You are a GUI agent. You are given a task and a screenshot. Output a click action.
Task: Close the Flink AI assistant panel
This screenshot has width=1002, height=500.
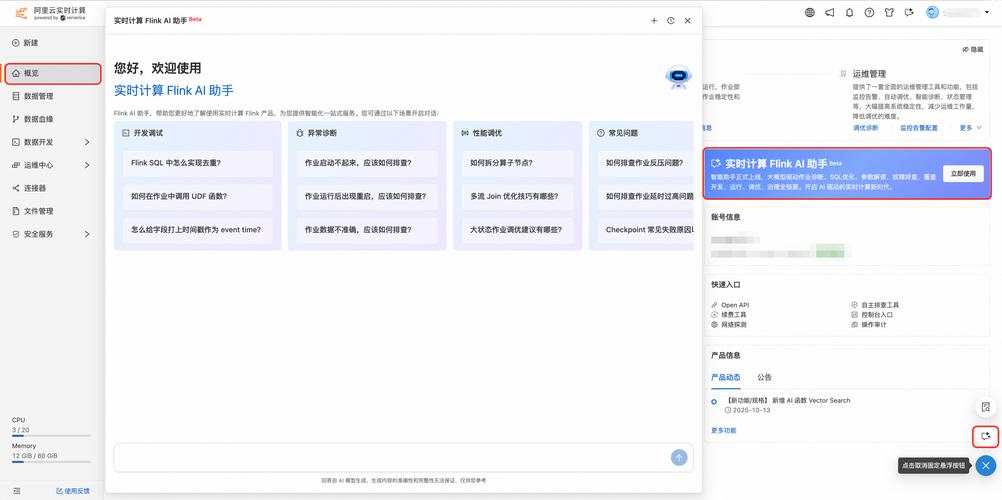pyautogui.click(x=688, y=20)
